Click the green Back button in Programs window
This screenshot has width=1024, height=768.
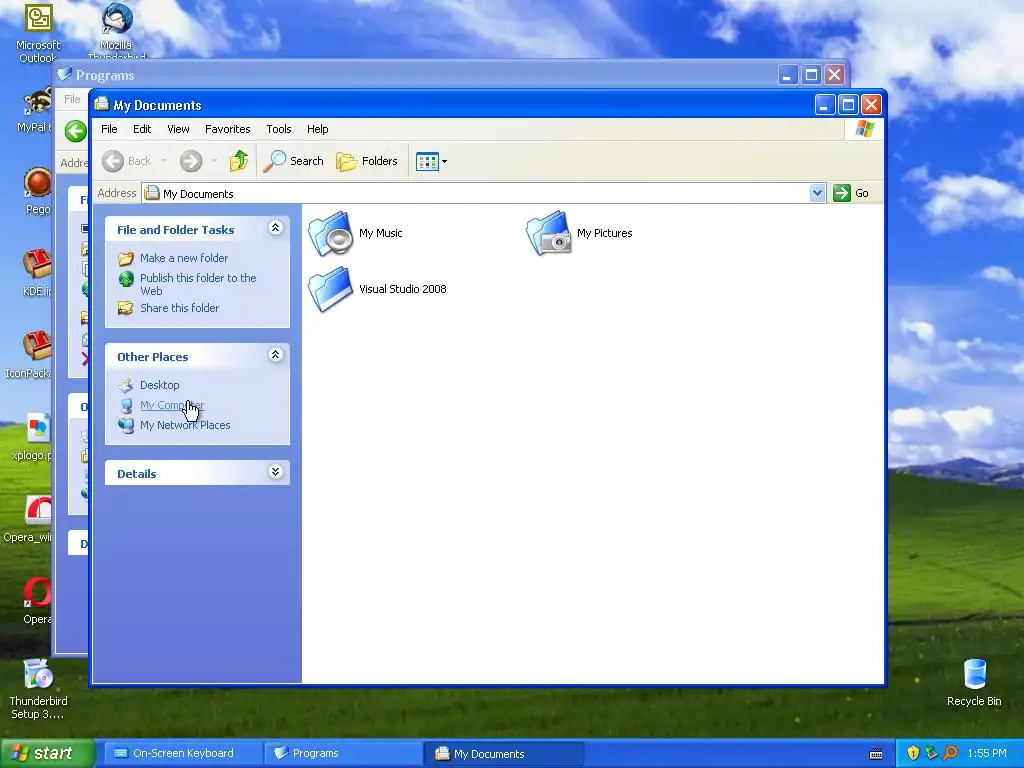point(76,131)
